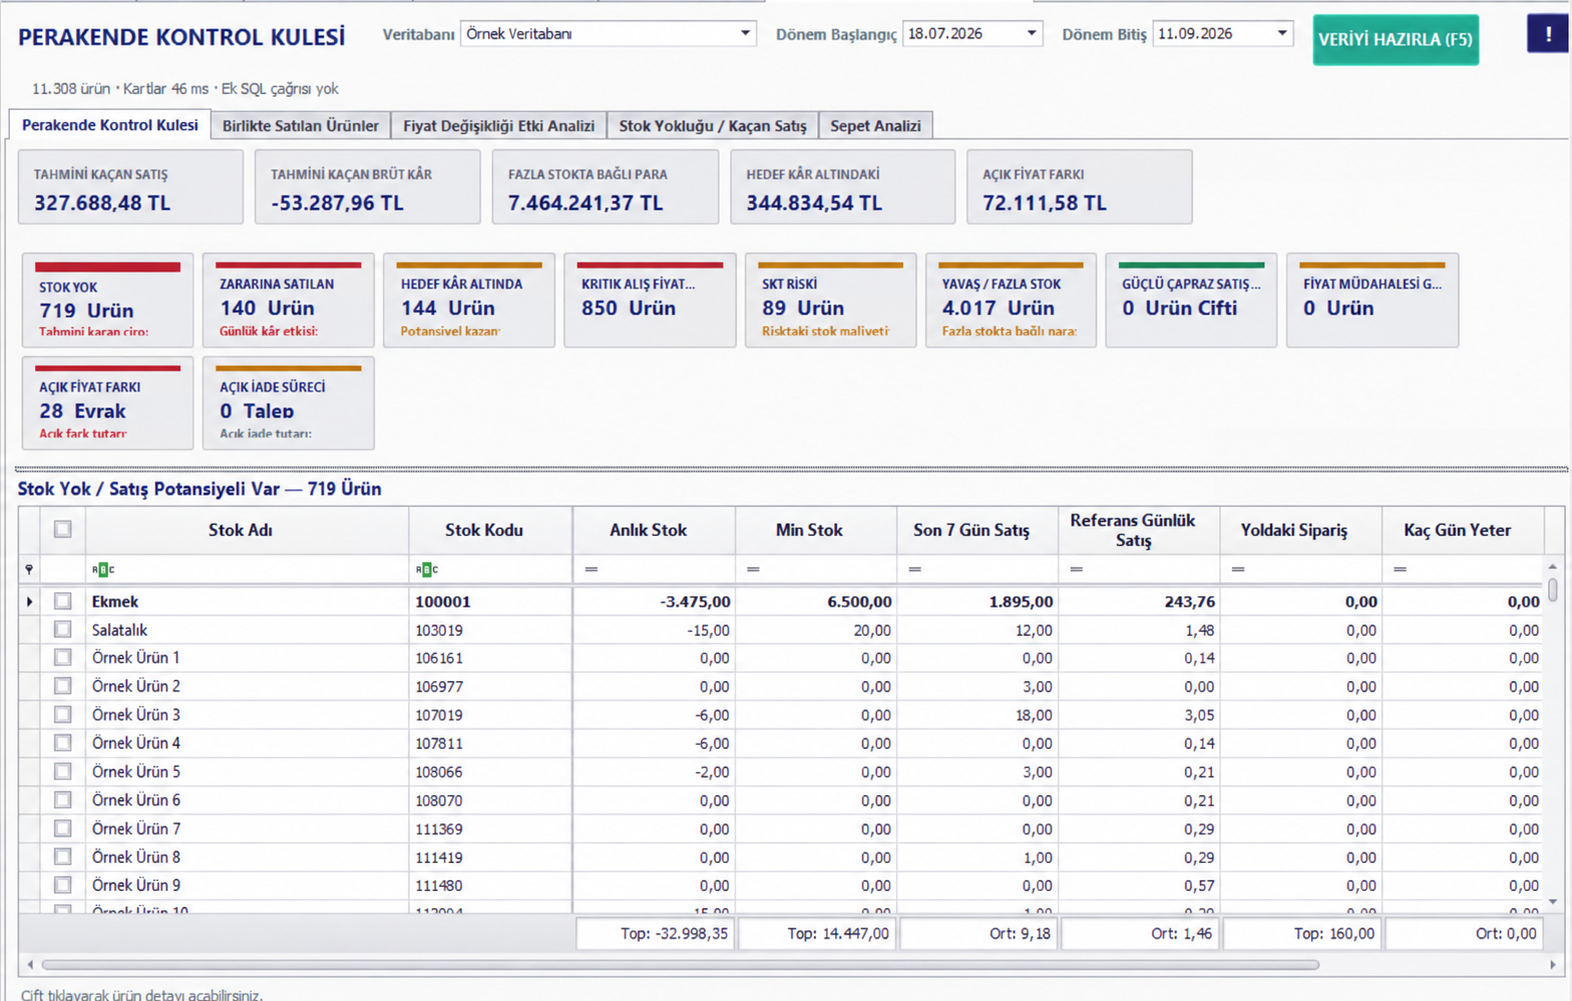Open Stok Yokluğu / Kaçan Satış tab
Viewport: 1572px width, 1001px height.
[712, 126]
